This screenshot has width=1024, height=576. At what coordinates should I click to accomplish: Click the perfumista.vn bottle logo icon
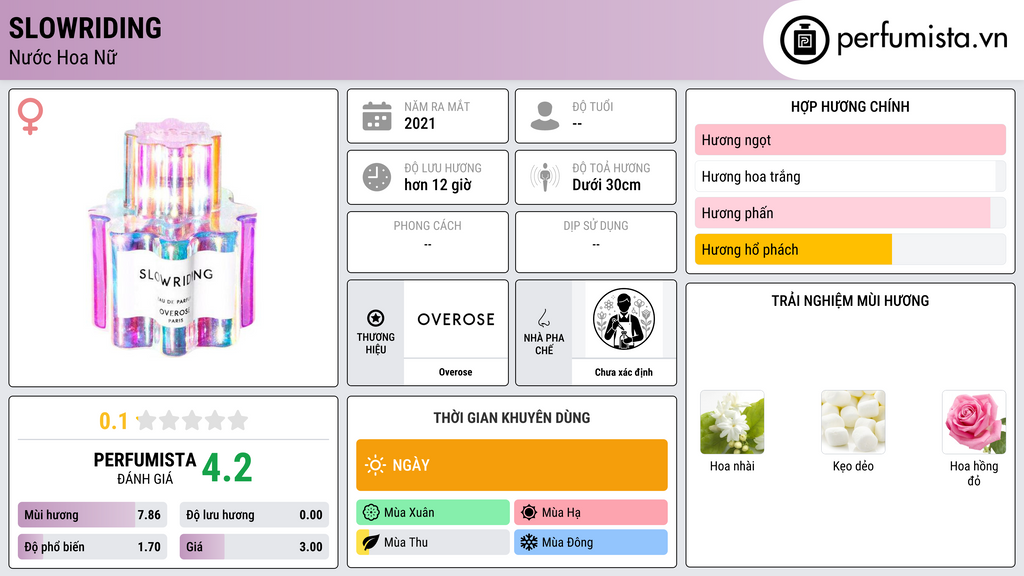pos(805,40)
